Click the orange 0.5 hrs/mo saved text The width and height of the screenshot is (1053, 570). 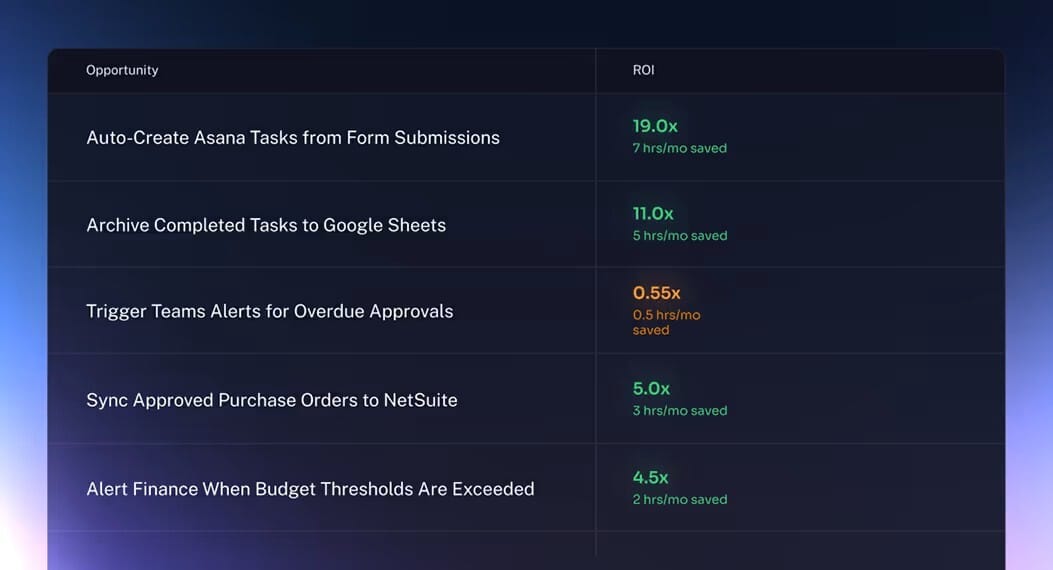click(666, 322)
